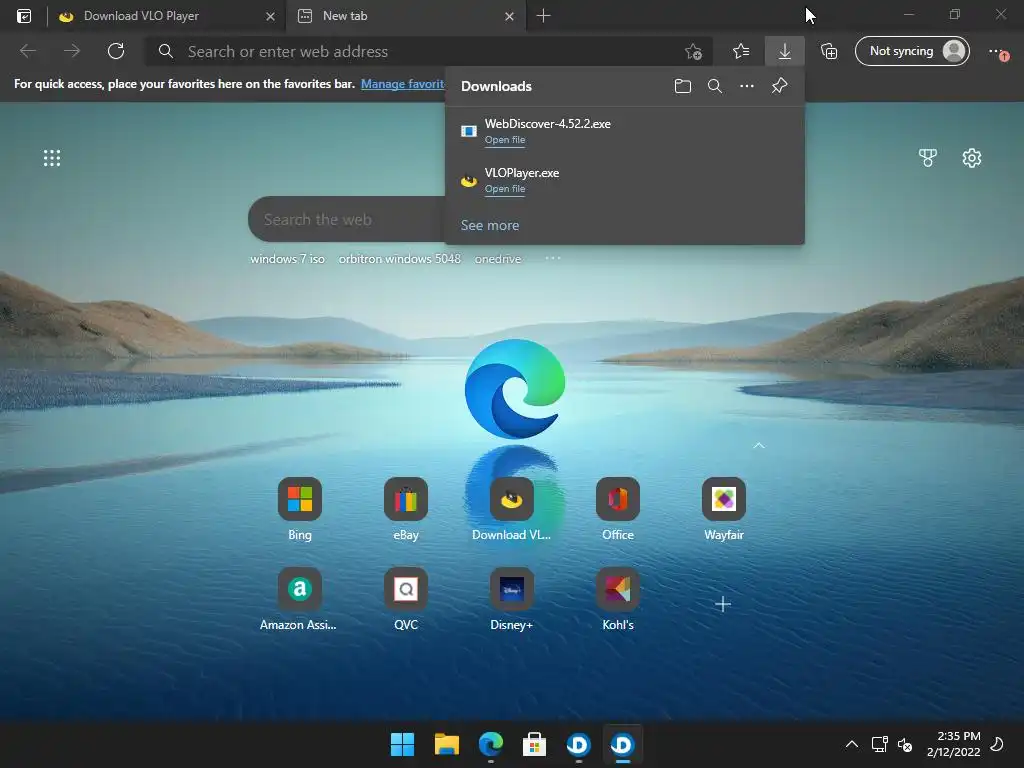The image size is (1024, 768).
Task: Click See more in Downloads
Action: (x=490, y=225)
